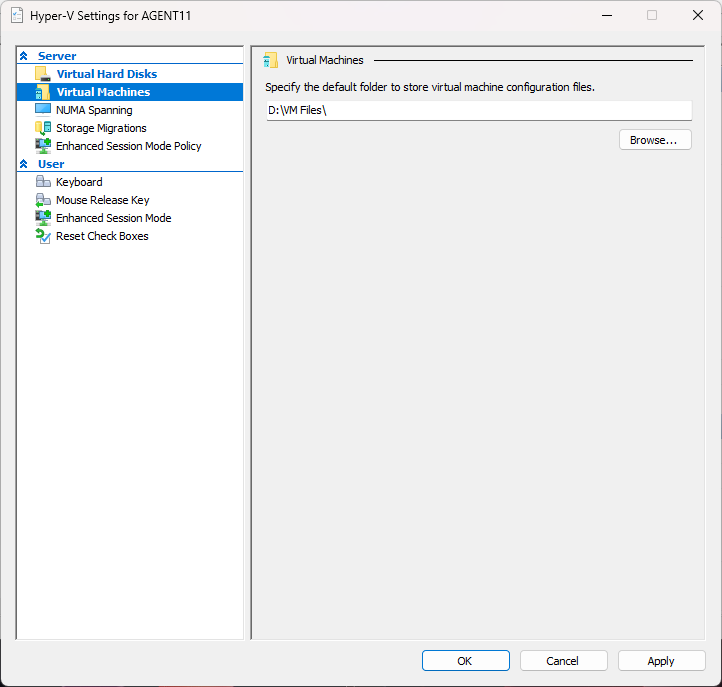This screenshot has width=722, height=687.
Task: Click the Reset Check Boxes icon
Action: (42, 236)
